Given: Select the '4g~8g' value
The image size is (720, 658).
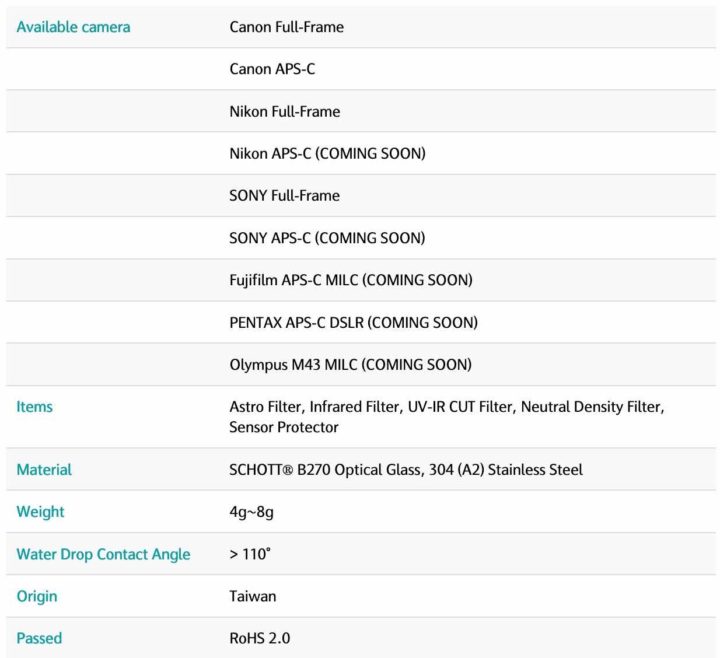Looking at the screenshot, I should [x=251, y=512].
